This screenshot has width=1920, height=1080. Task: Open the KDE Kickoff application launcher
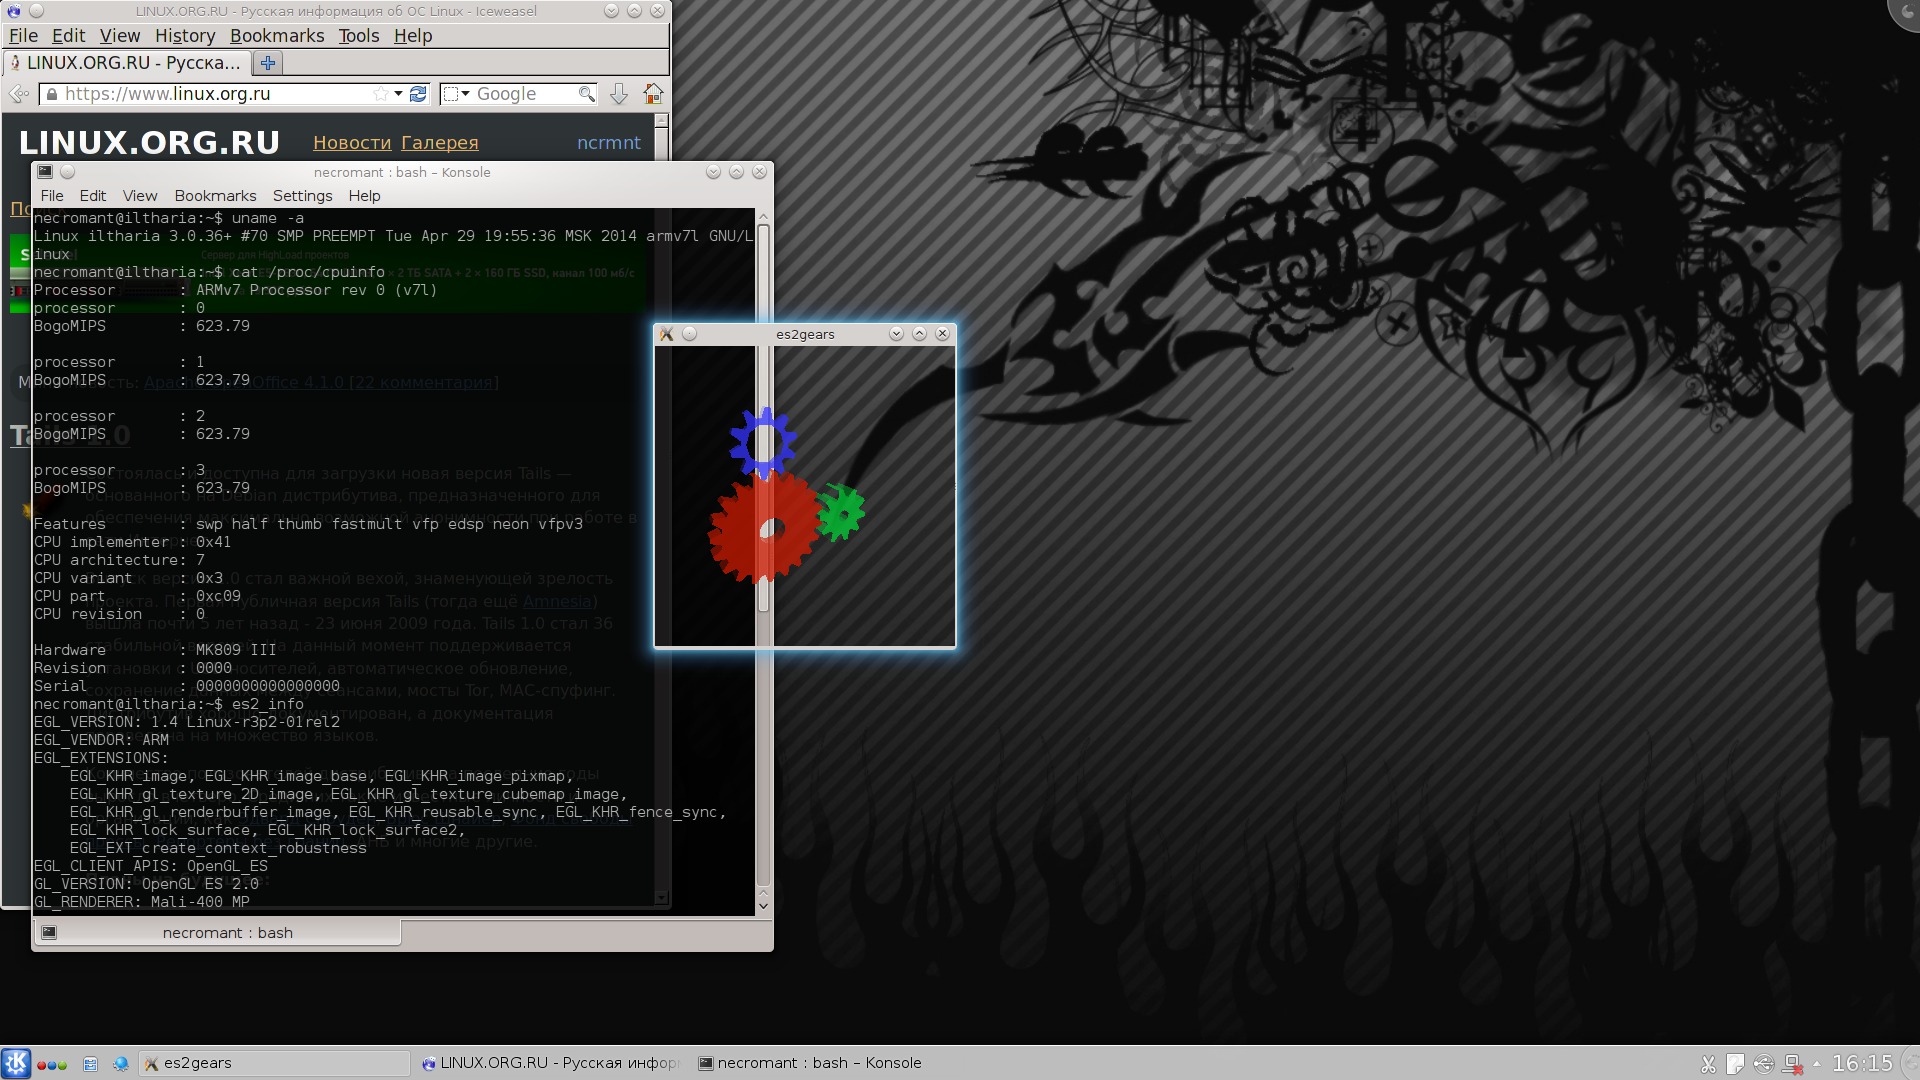pyautogui.click(x=16, y=1063)
